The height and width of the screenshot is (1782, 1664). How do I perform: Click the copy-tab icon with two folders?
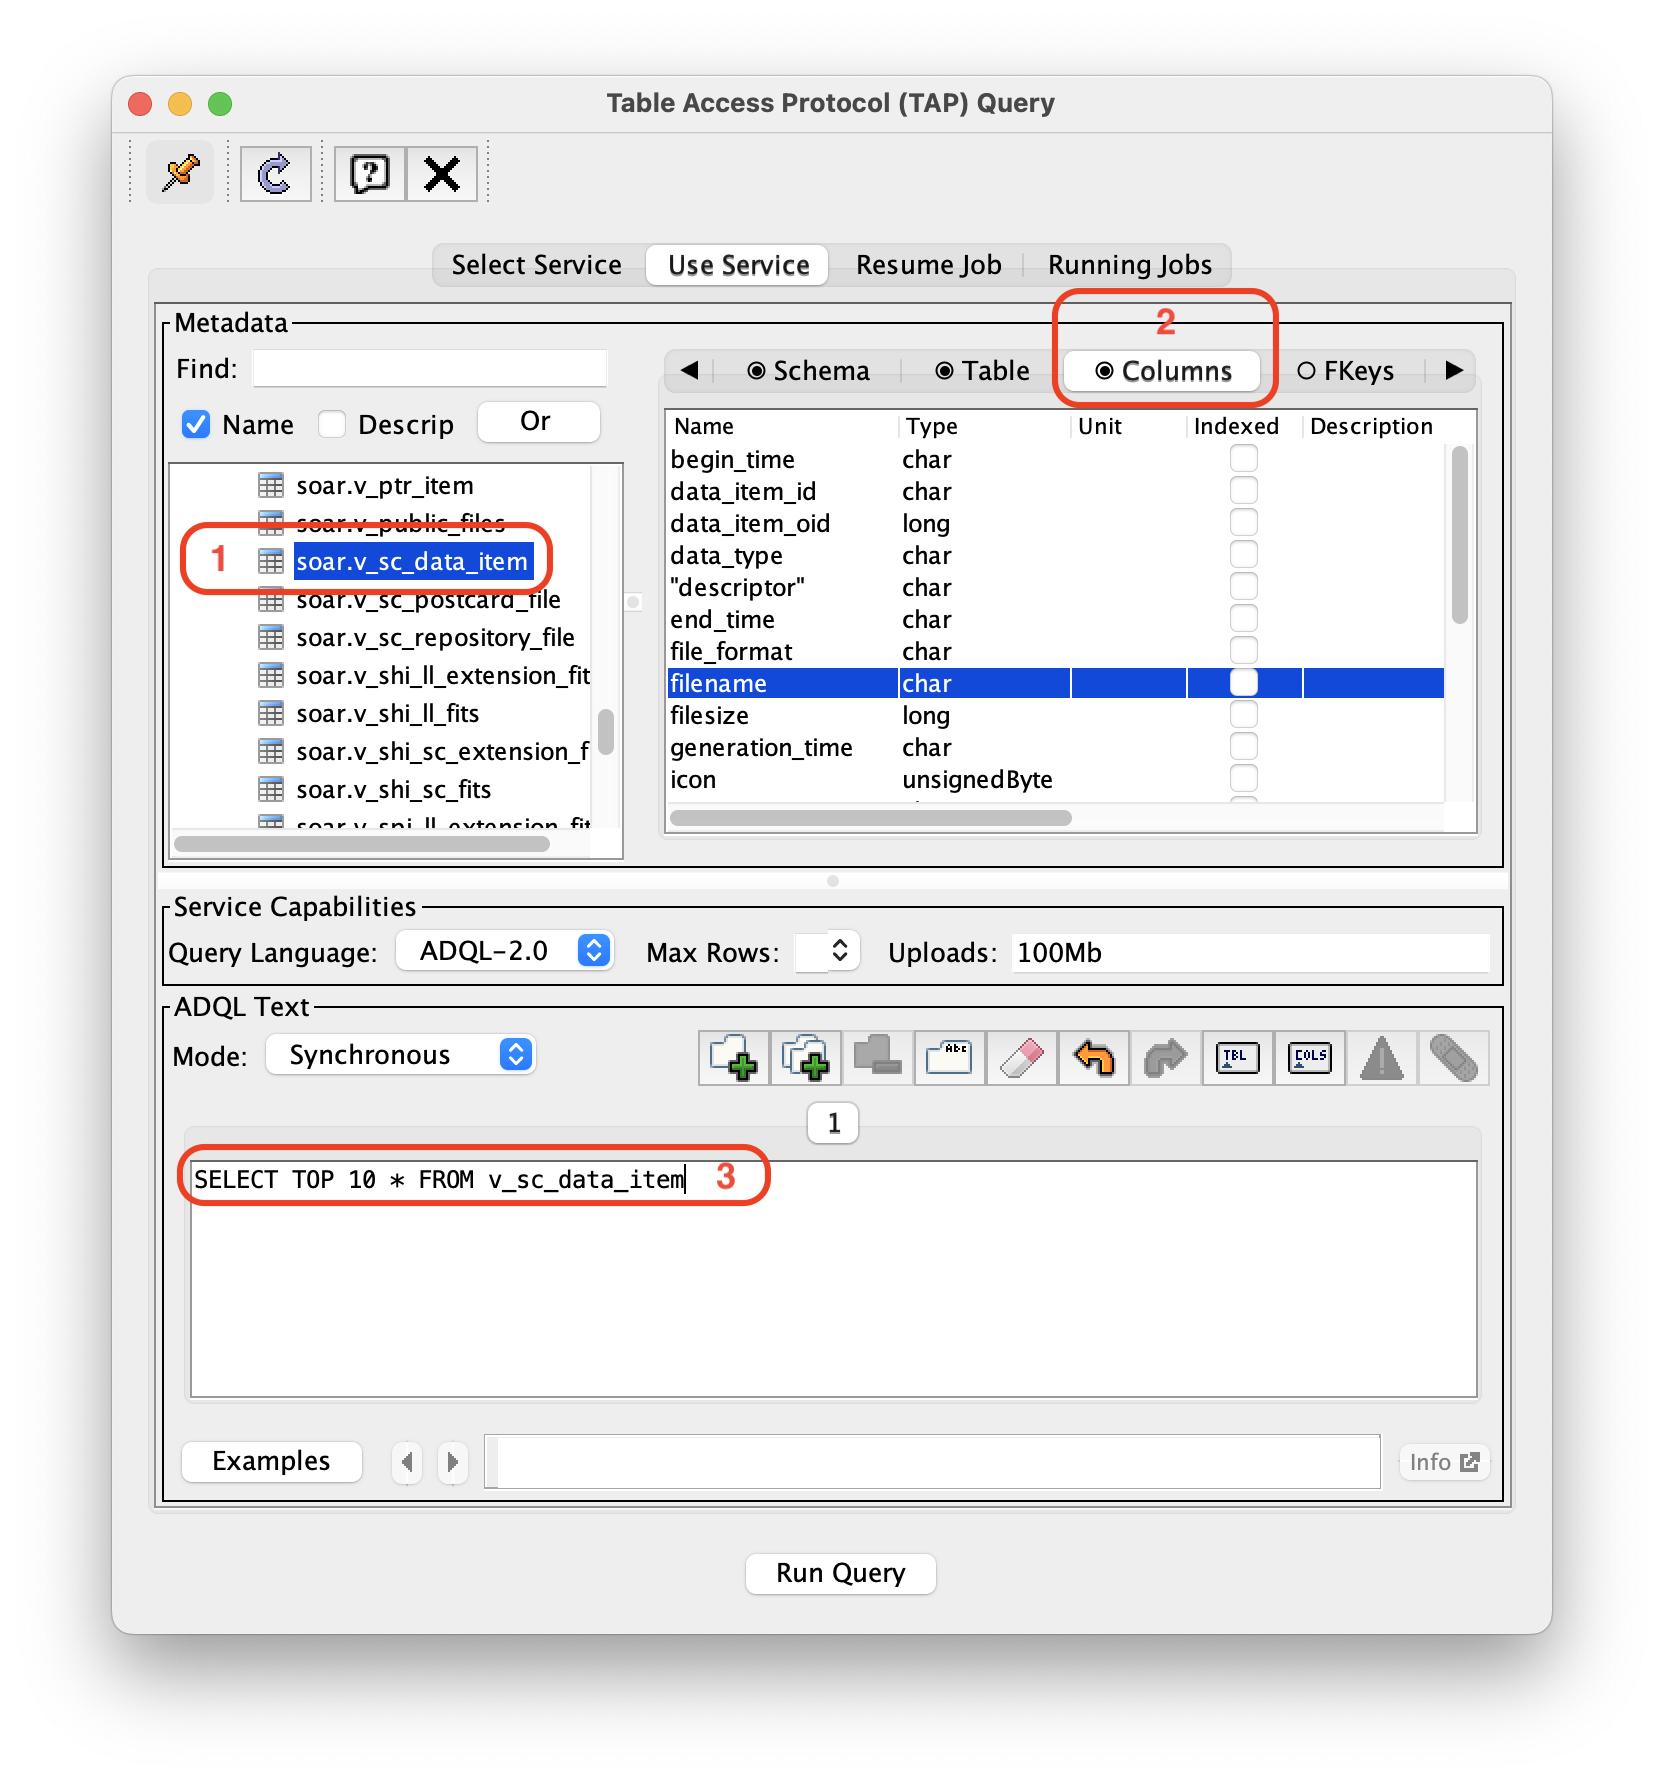pyautogui.click(x=806, y=1058)
